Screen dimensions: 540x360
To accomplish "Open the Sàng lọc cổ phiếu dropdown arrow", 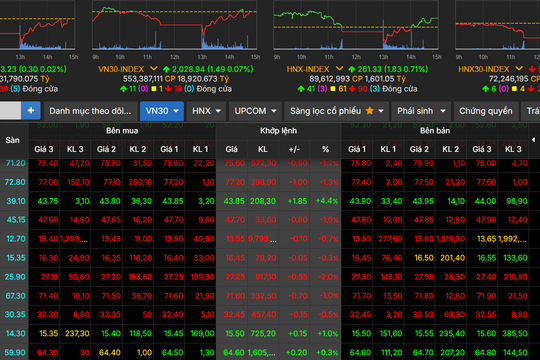I will tap(381, 111).
